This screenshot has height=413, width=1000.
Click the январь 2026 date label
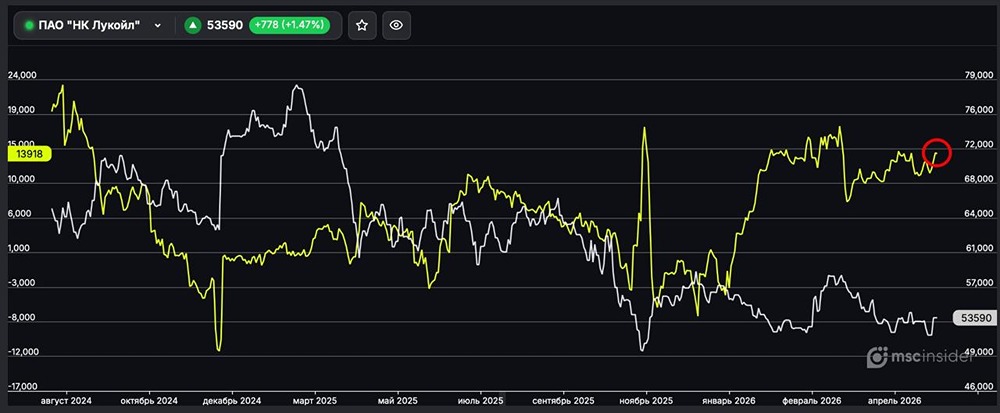point(728,401)
